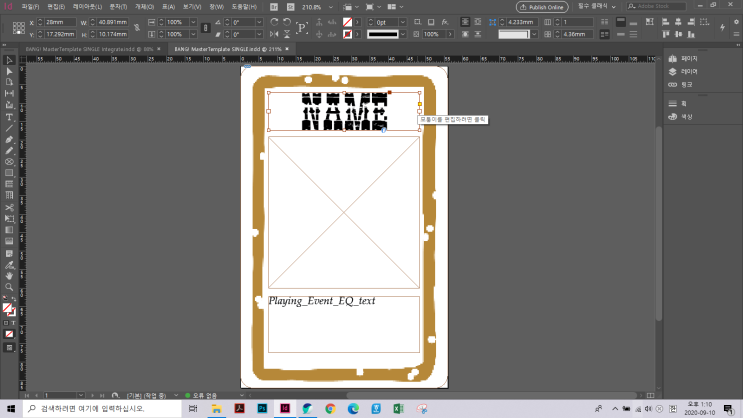Open Excel from the Windows taskbar
Screen dimensions: 743x418
click(399, 409)
